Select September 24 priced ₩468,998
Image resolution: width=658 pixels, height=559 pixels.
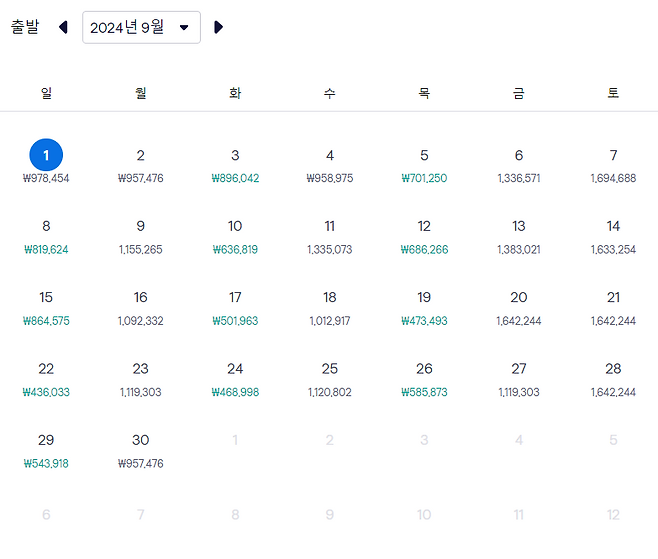pos(235,380)
